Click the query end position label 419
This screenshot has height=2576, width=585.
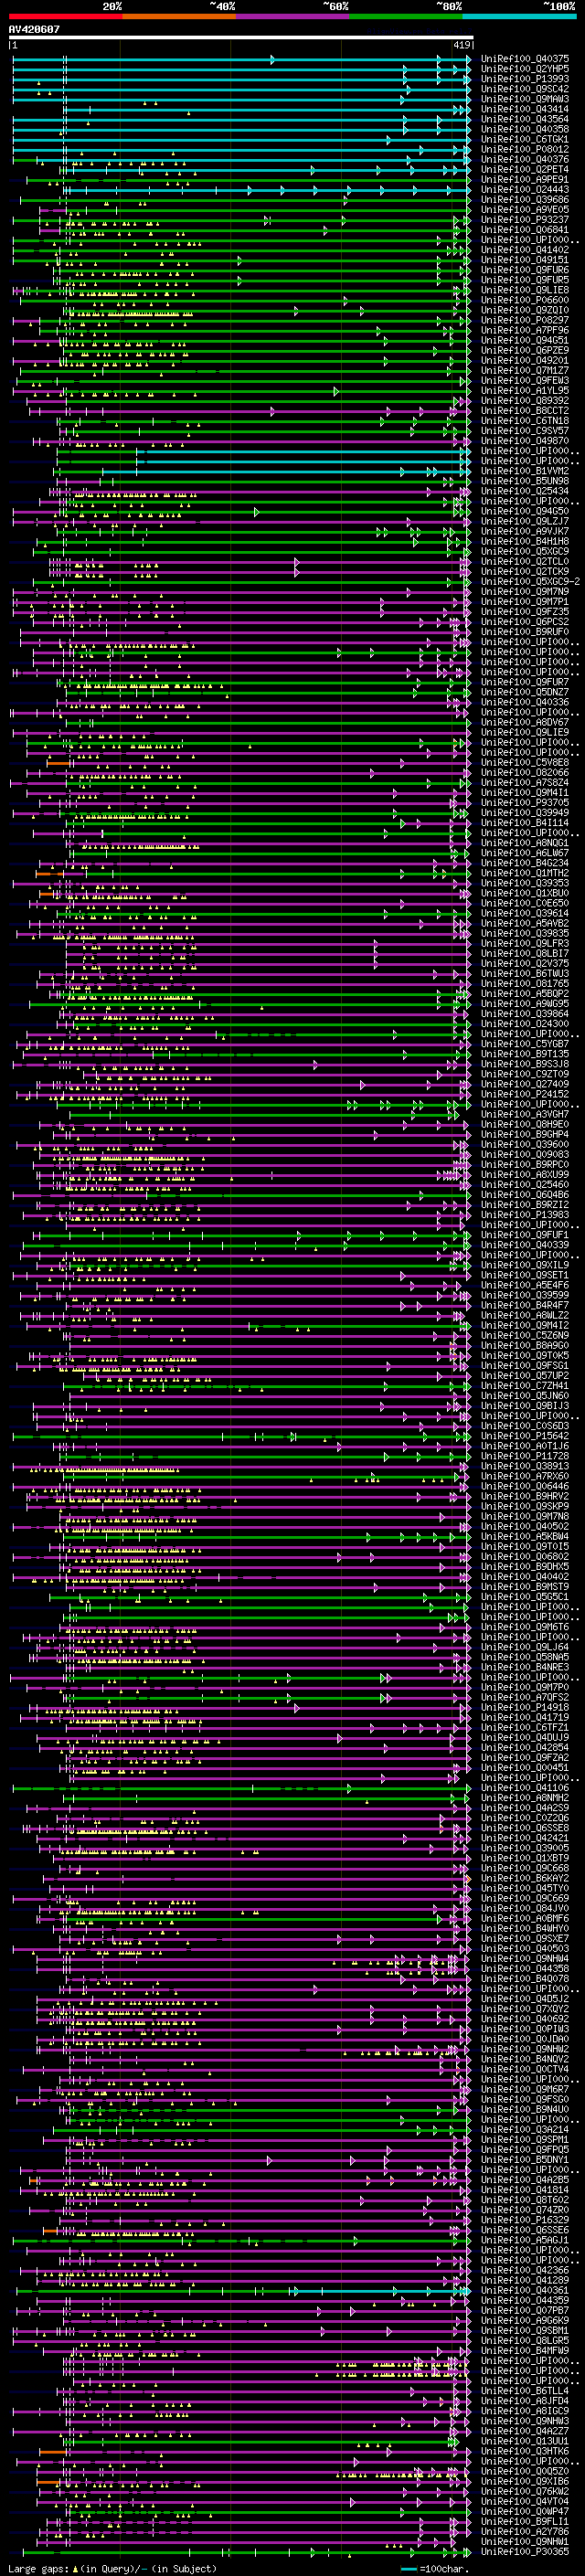pos(462,46)
